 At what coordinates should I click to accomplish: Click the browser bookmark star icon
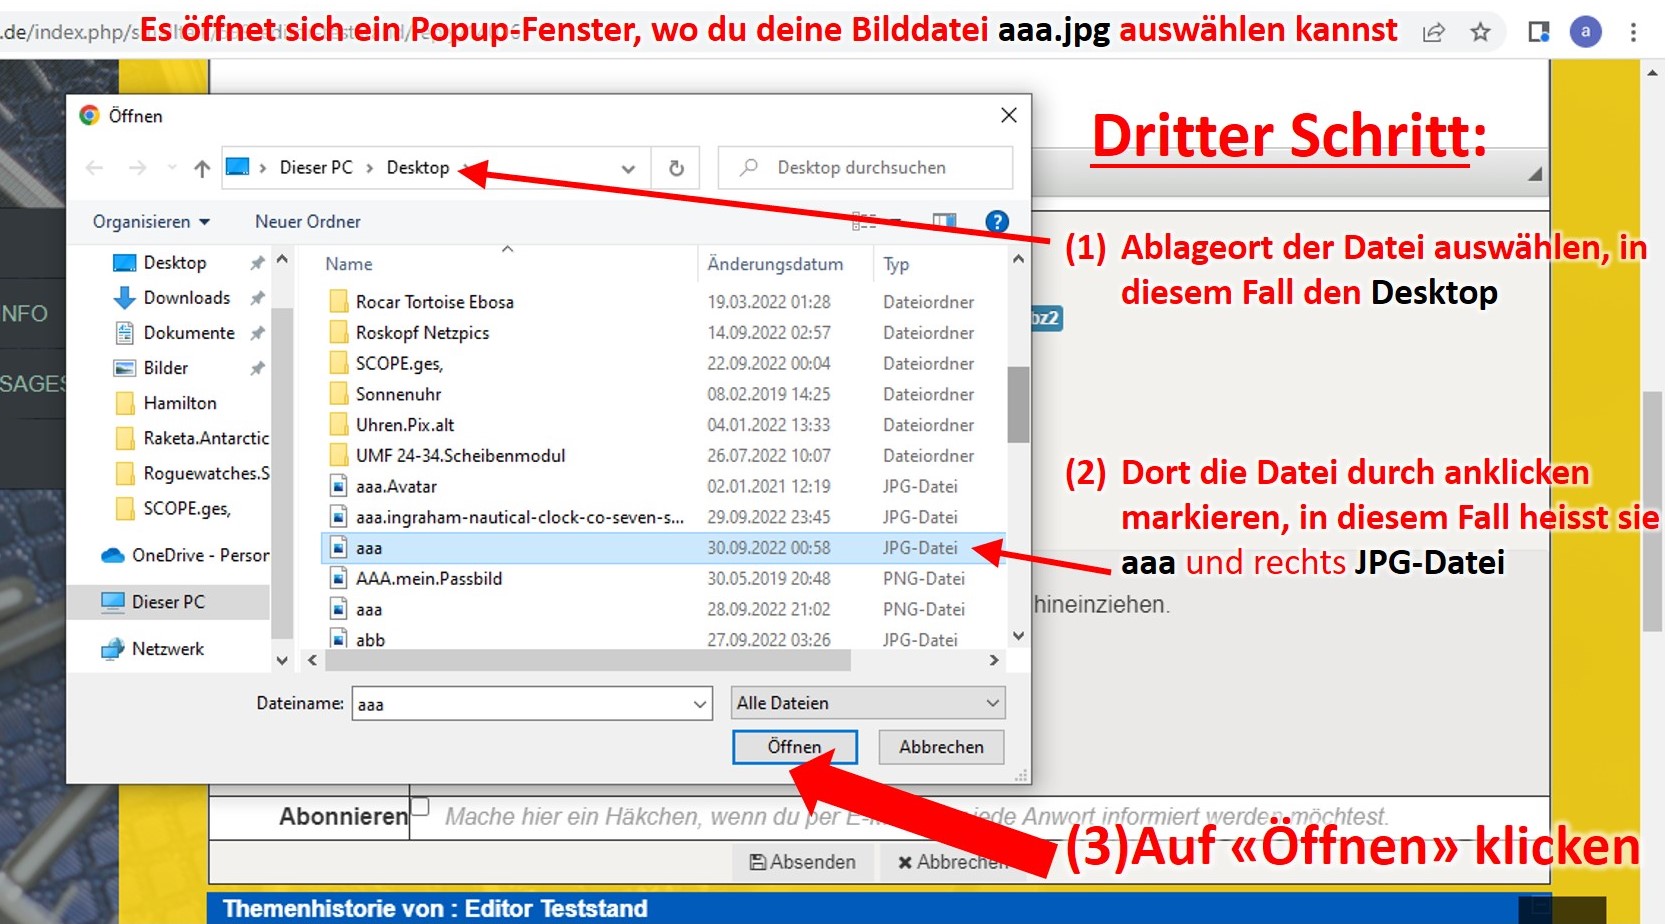coord(1480,32)
